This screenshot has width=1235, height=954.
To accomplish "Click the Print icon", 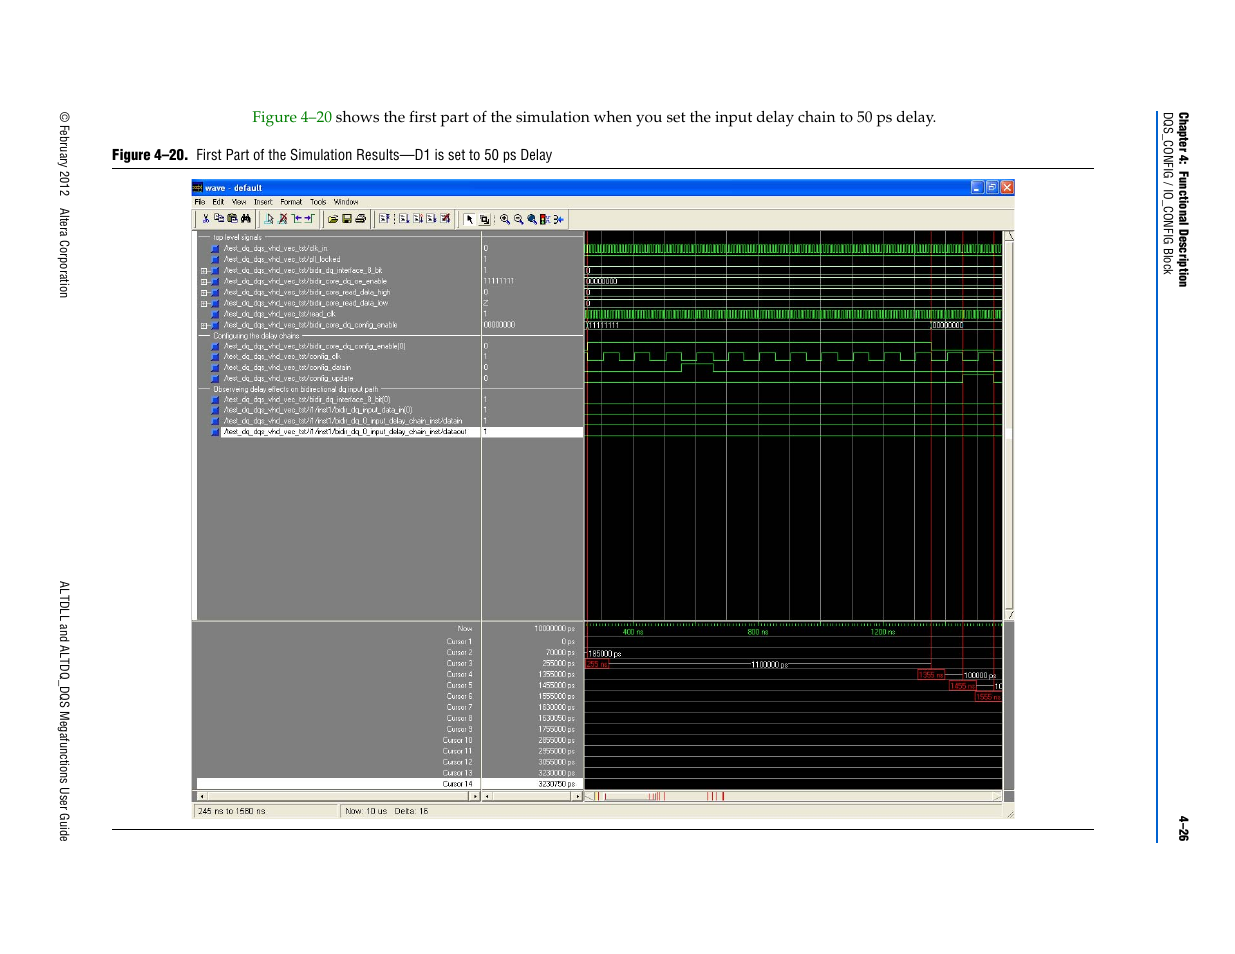I will pyautogui.click(x=360, y=219).
